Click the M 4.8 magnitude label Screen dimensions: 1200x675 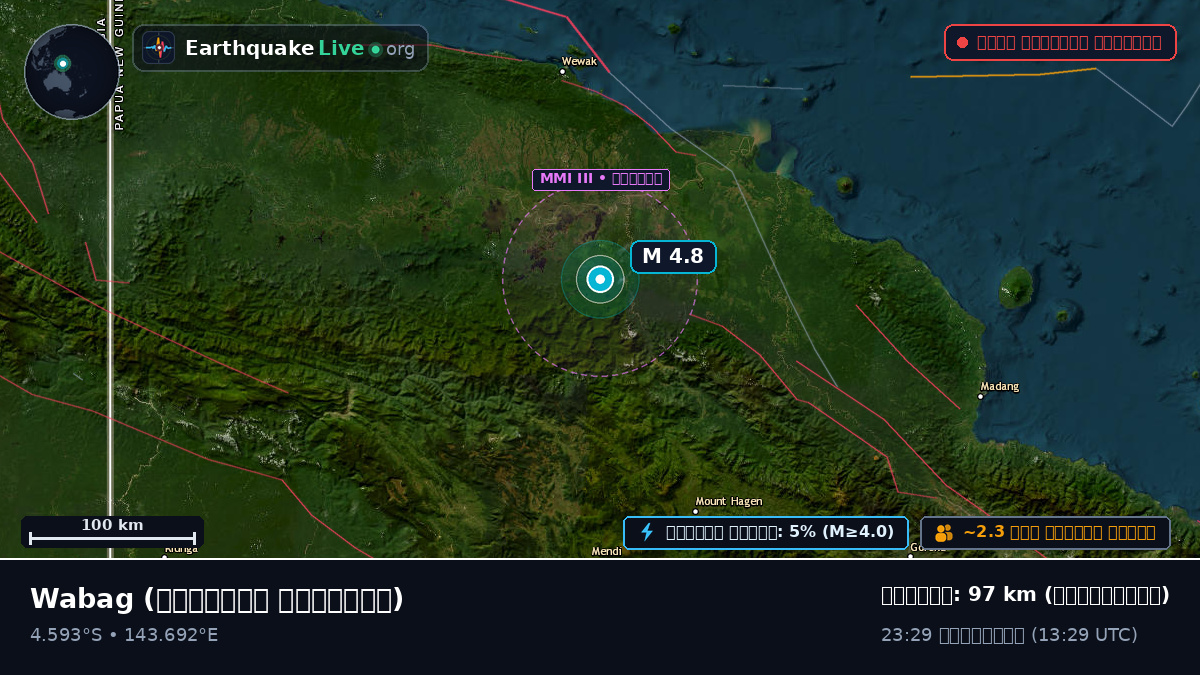(673, 257)
